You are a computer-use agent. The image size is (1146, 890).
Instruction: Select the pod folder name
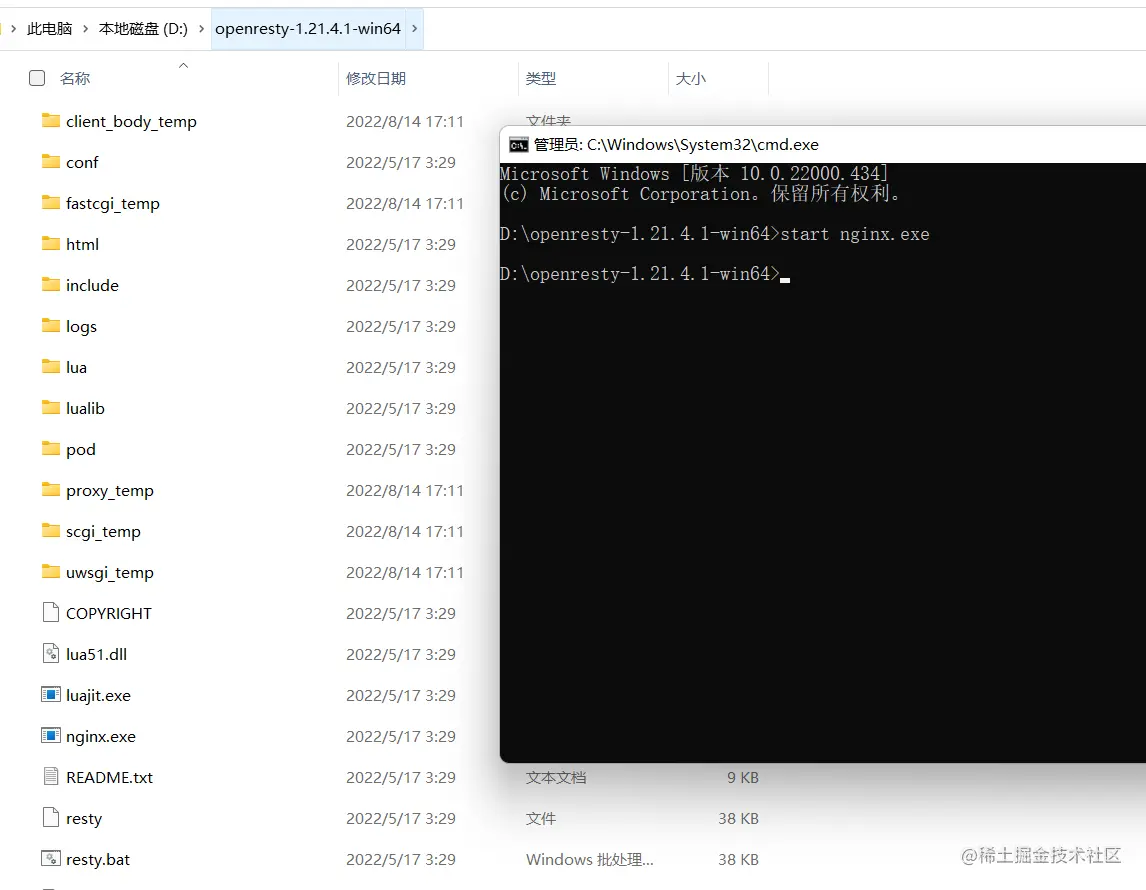click(80, 449)
